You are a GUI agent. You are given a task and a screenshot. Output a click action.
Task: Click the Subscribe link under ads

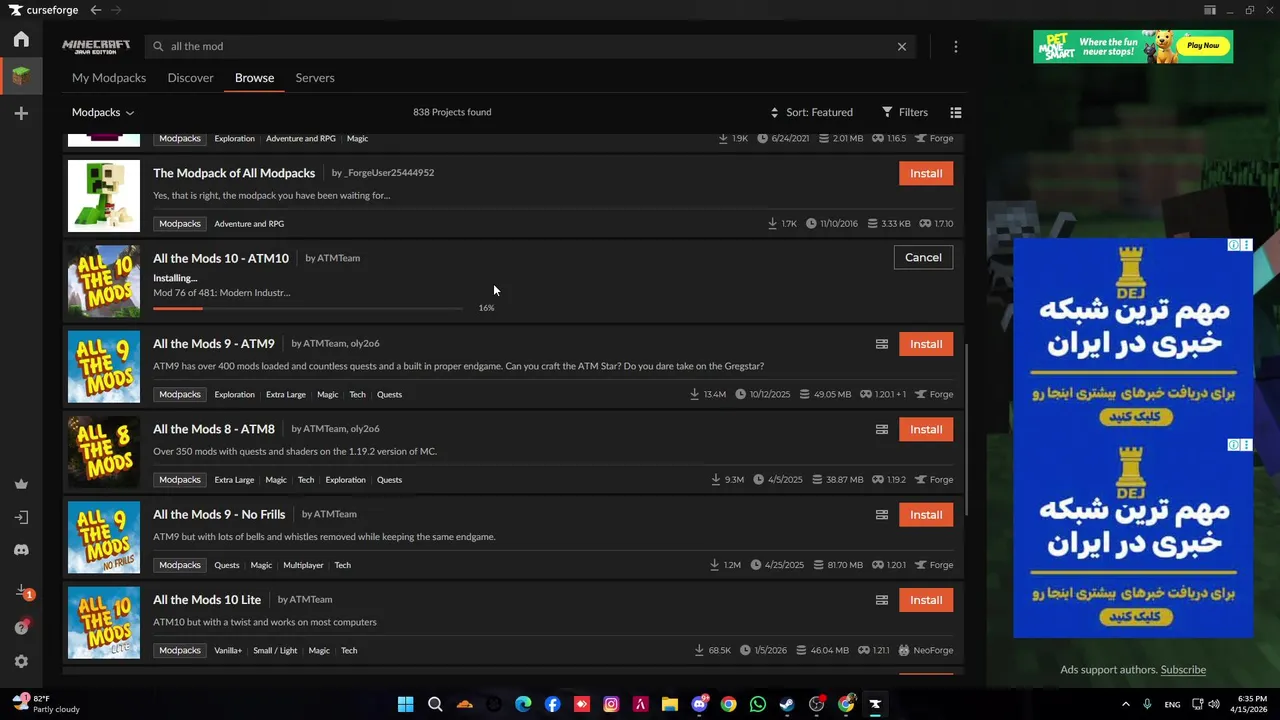click(x=1183, y=670)
